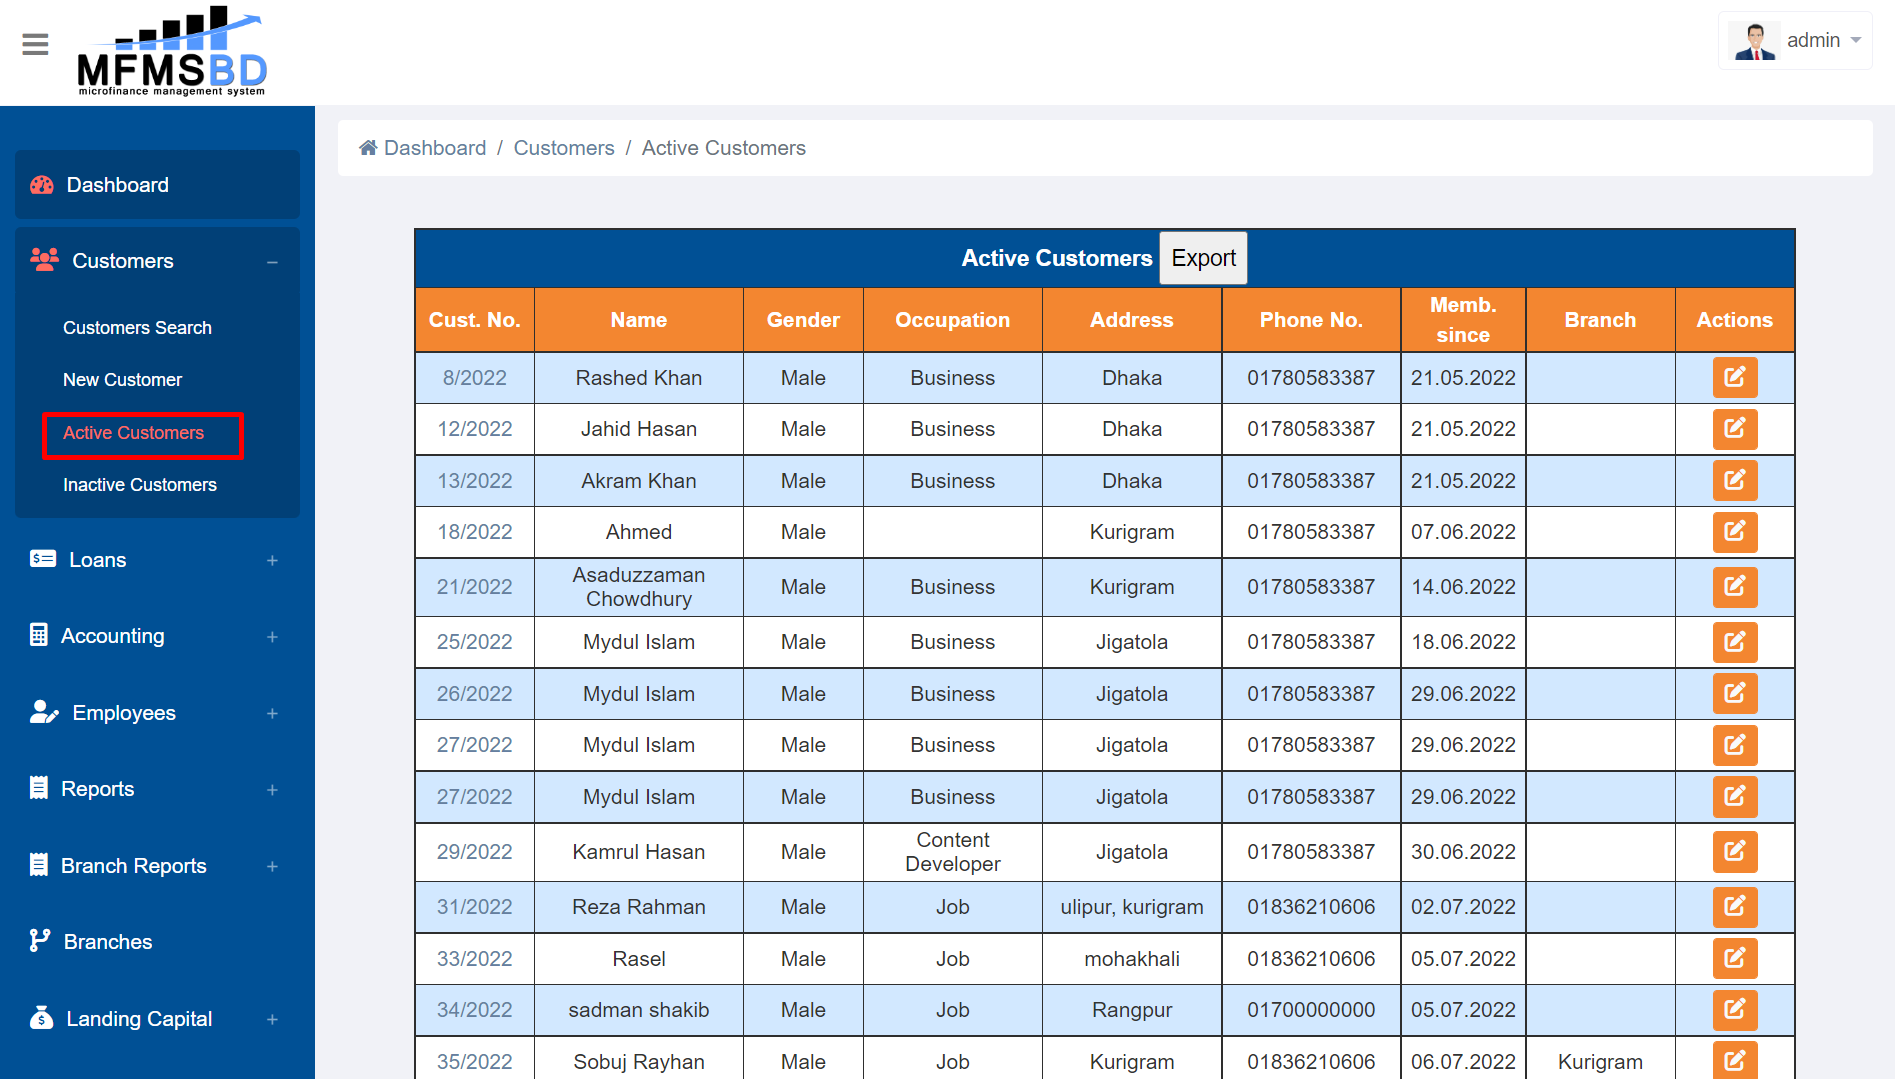Edit customer Sobuj Rayhan
This screenshot has width=1895, height=1079.
[1735, 1060]
